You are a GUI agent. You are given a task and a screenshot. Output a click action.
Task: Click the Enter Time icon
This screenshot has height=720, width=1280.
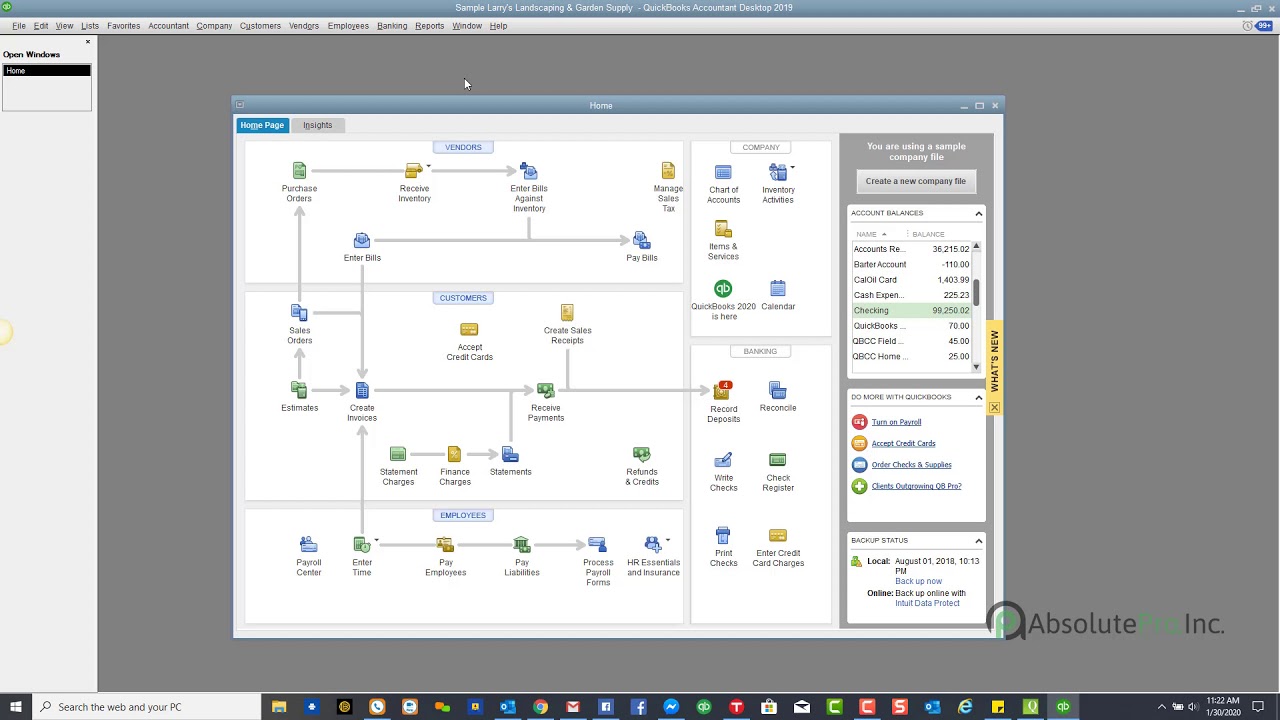click(361, 544)
